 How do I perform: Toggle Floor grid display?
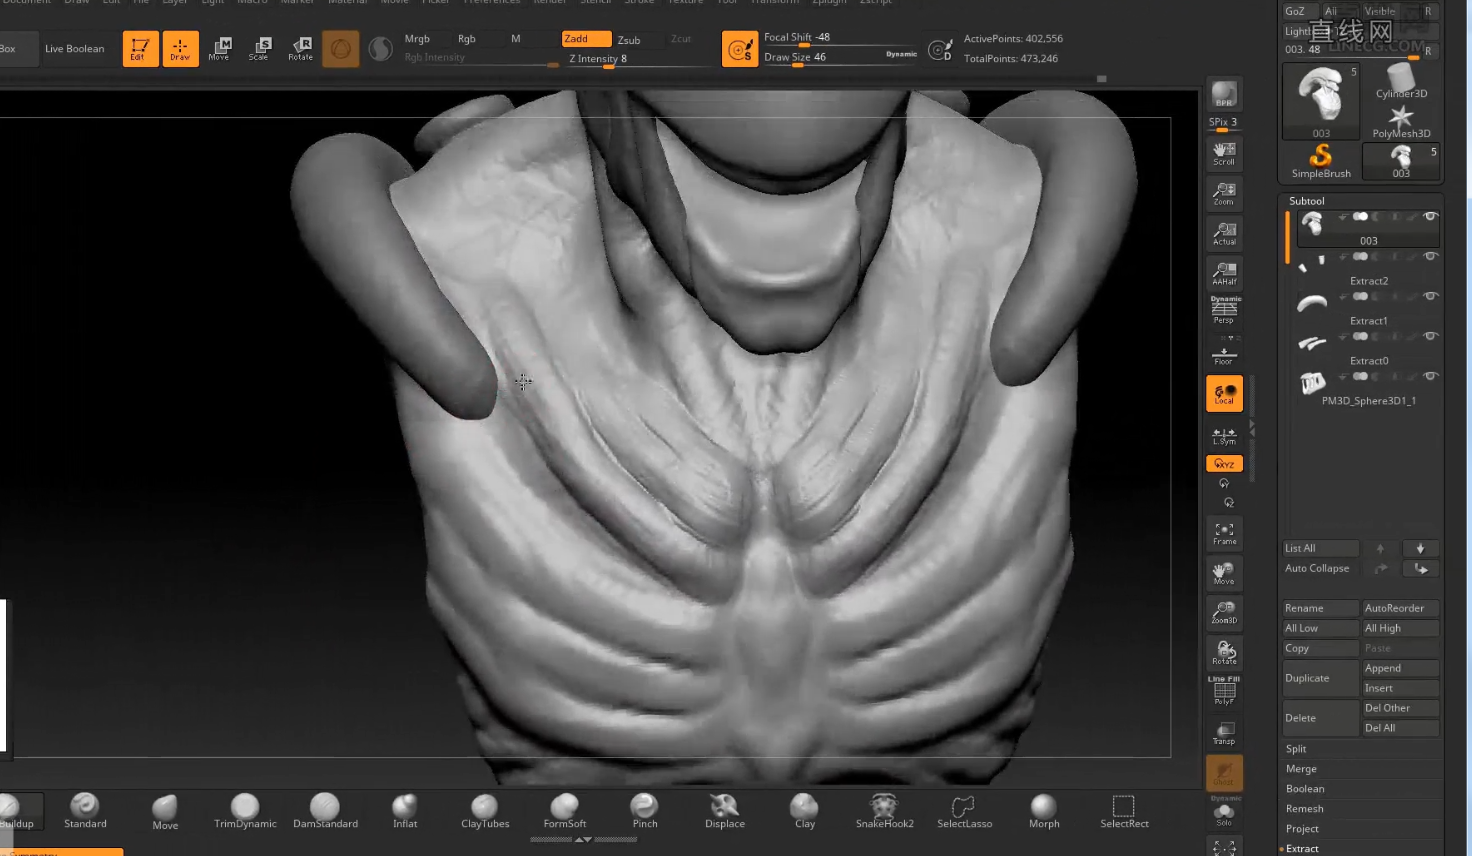pyautogui.click(x=1224, y=353)
